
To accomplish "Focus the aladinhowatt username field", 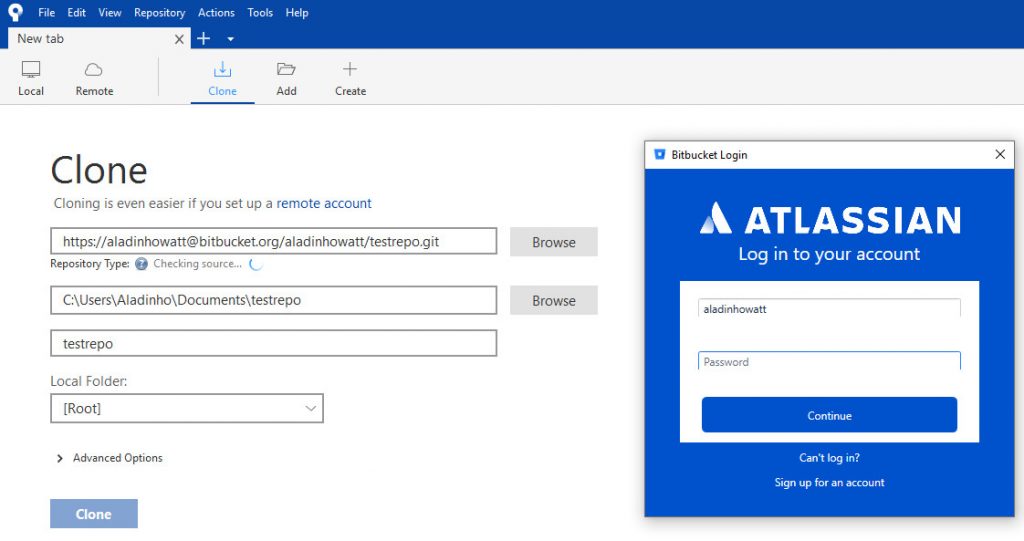I will 829,308.
